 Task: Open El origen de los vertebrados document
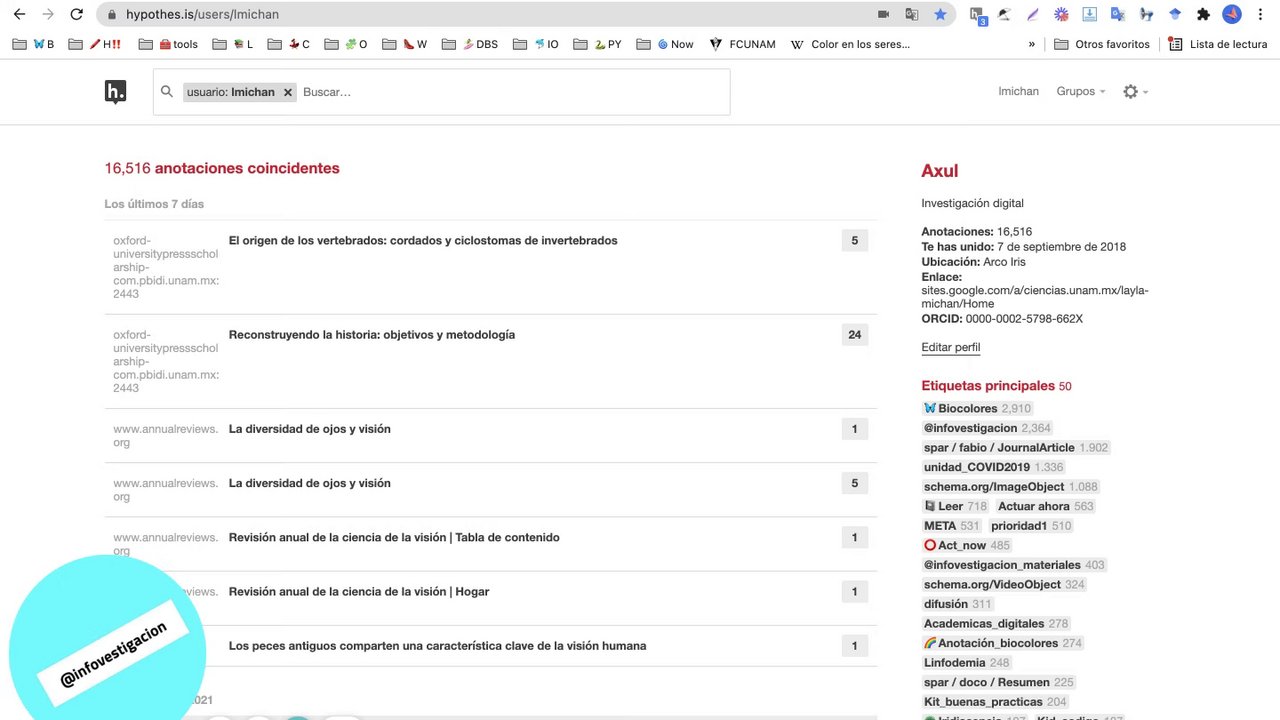pyautogui.click(x=423, y=240)
